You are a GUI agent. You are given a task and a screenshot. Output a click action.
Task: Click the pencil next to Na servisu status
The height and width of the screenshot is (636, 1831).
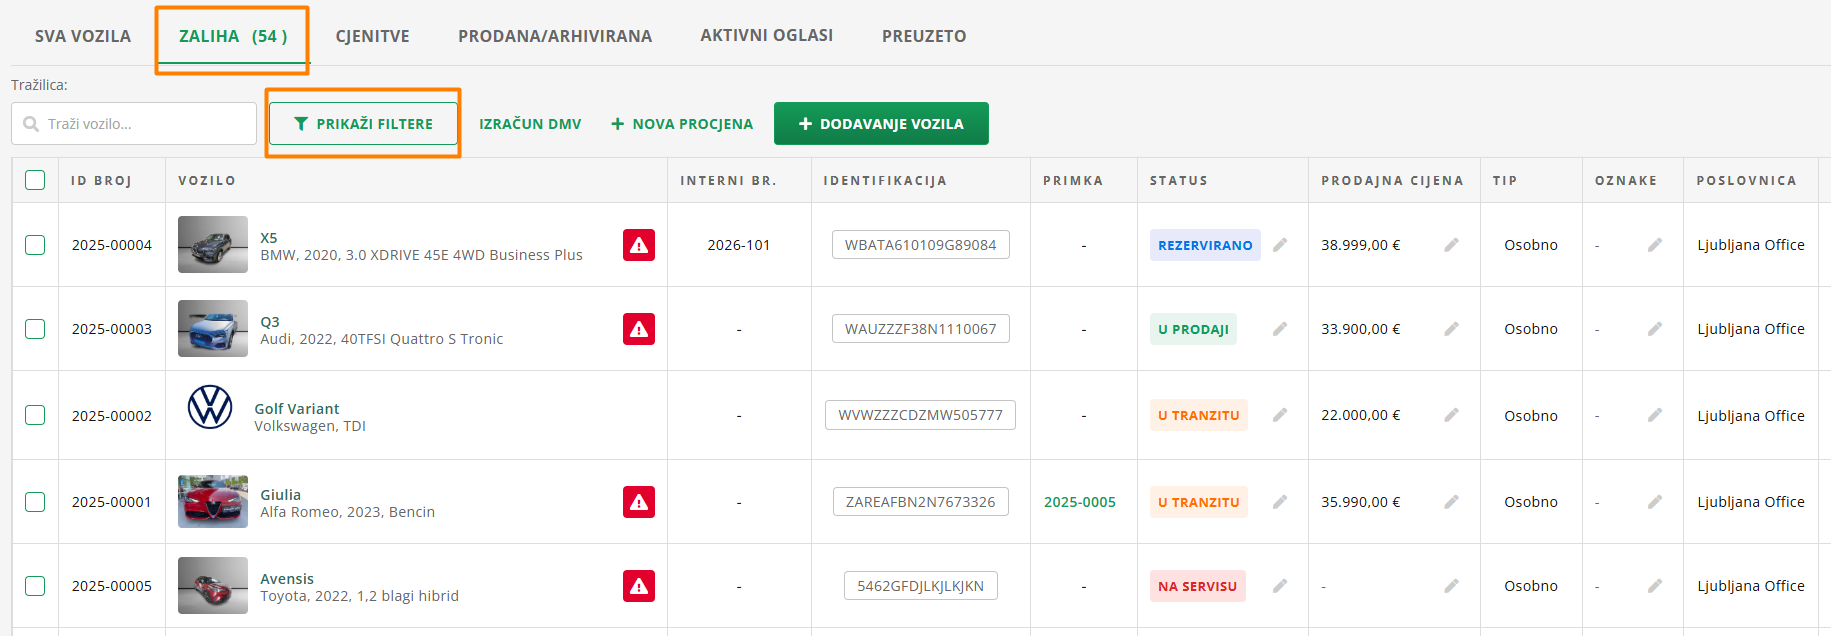[x=1280, y=586]
